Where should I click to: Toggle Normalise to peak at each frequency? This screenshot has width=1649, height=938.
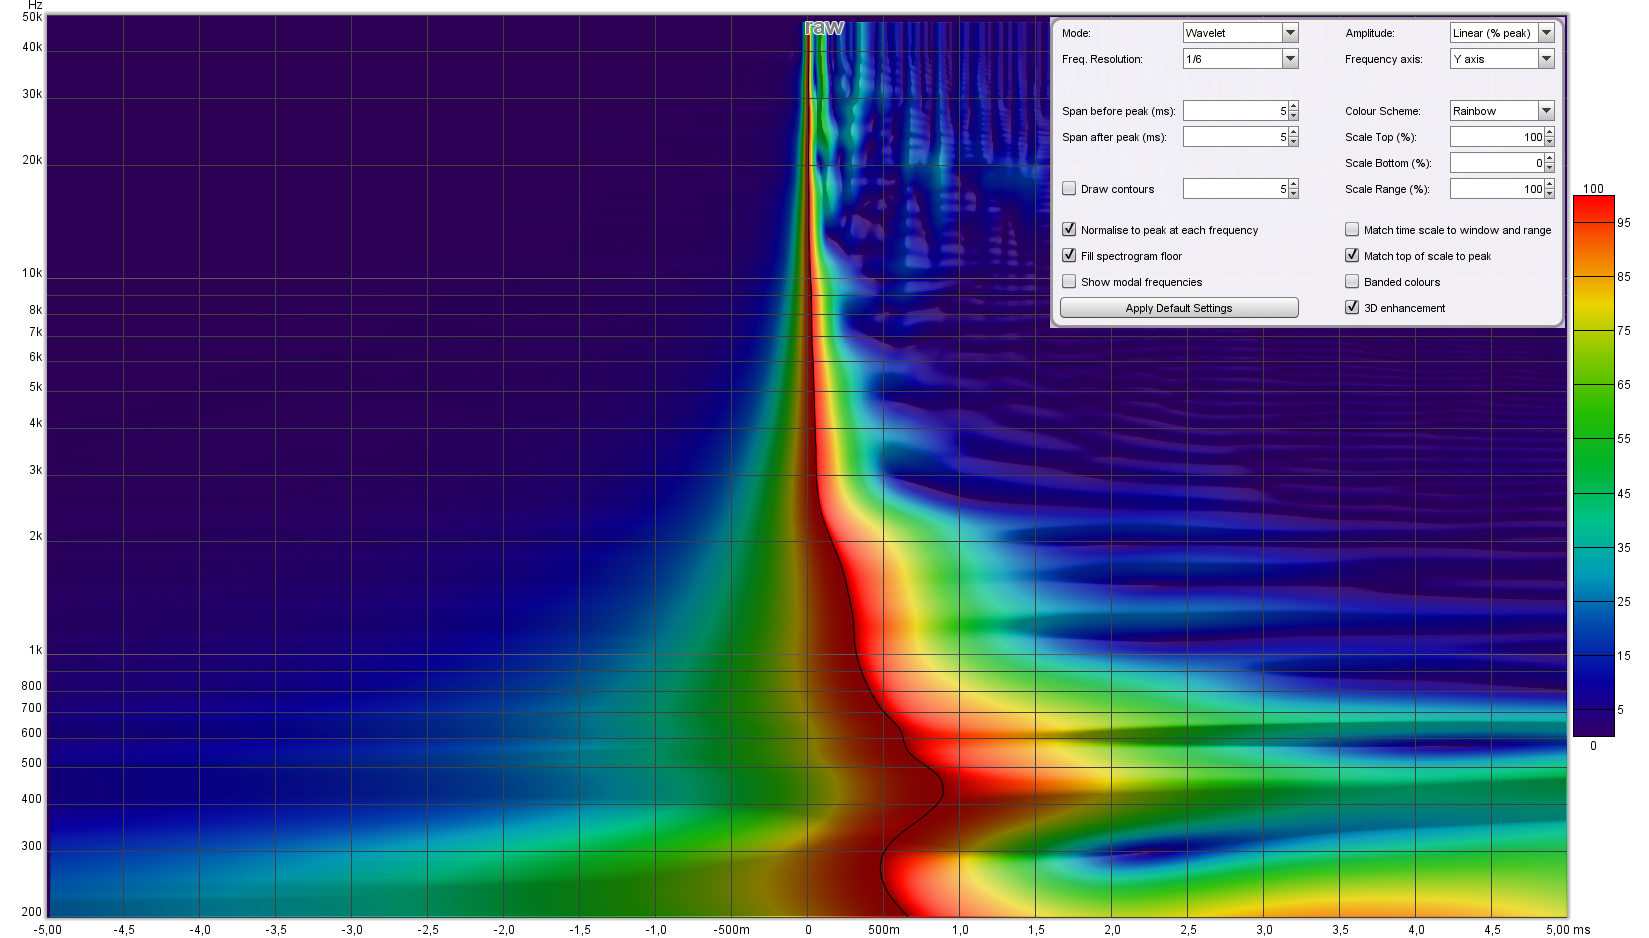coord(1069,229)
